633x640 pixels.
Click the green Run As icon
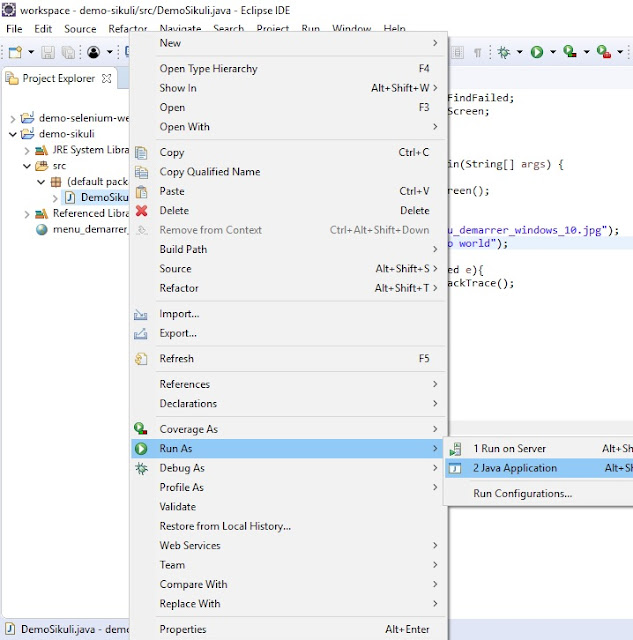pos(141,449)
